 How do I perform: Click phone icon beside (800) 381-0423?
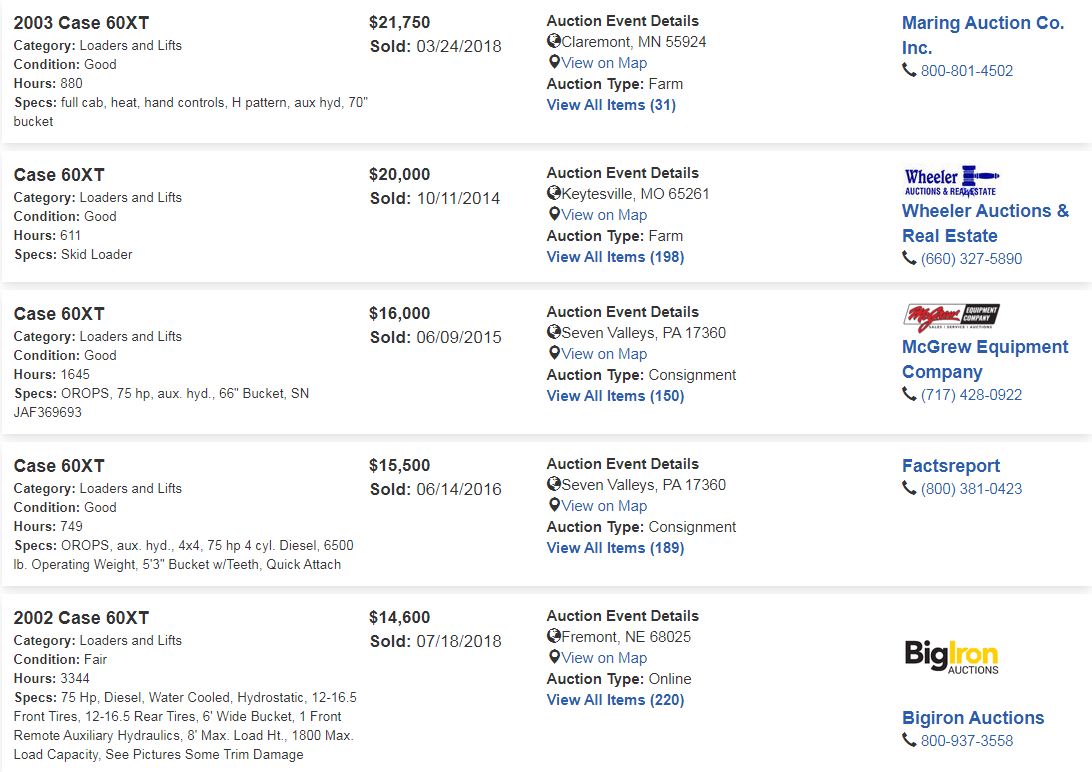909,489
